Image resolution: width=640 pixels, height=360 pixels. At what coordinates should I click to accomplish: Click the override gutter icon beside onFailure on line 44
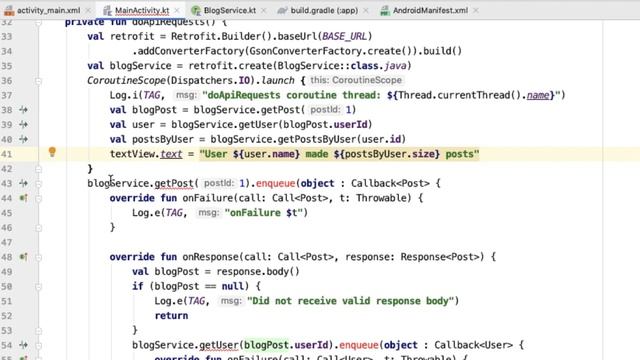23,198
